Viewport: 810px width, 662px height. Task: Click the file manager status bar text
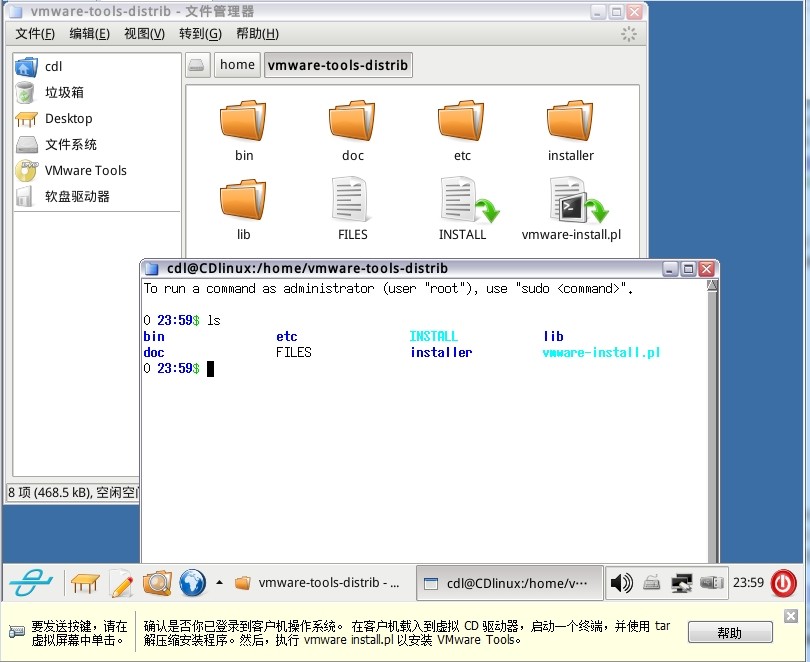(x=72, y=493)
